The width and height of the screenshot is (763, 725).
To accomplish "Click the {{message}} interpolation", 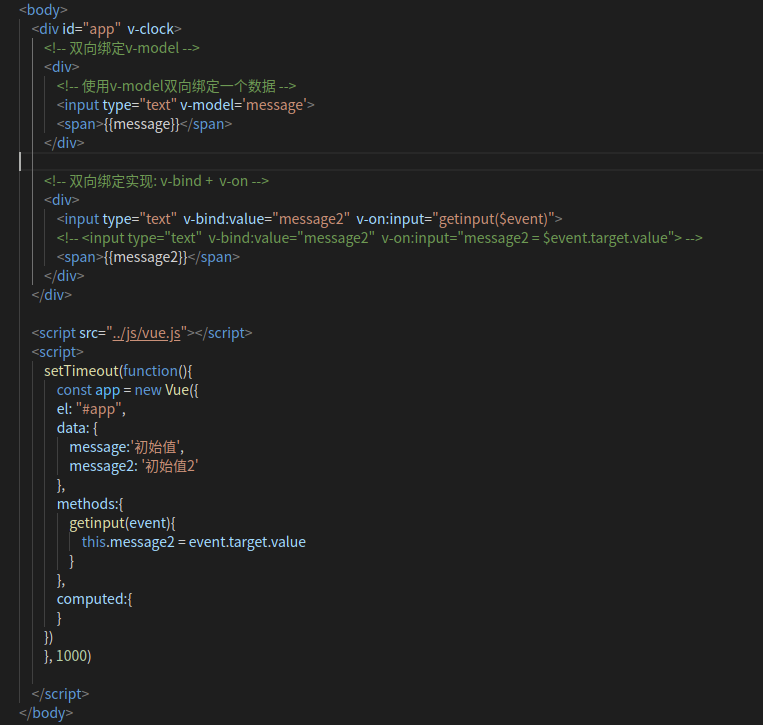I will pos(142,124).
